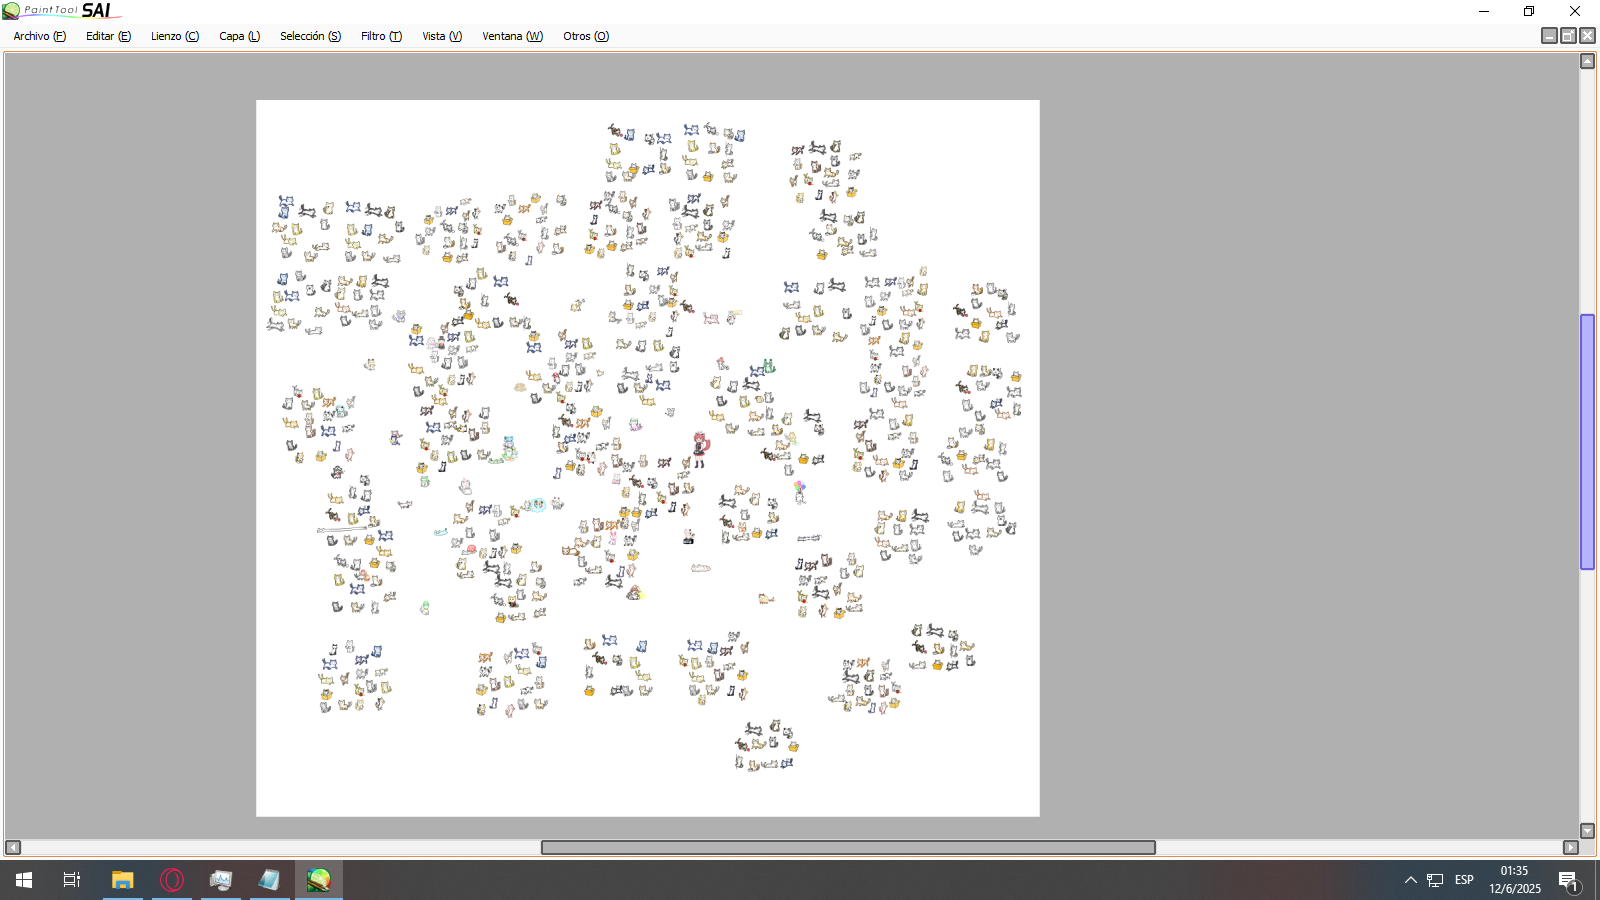This screenshot has height=900, width=1600.
Task: Click the PaintTool SAI taskbar icon
Action: pos(319,880)
